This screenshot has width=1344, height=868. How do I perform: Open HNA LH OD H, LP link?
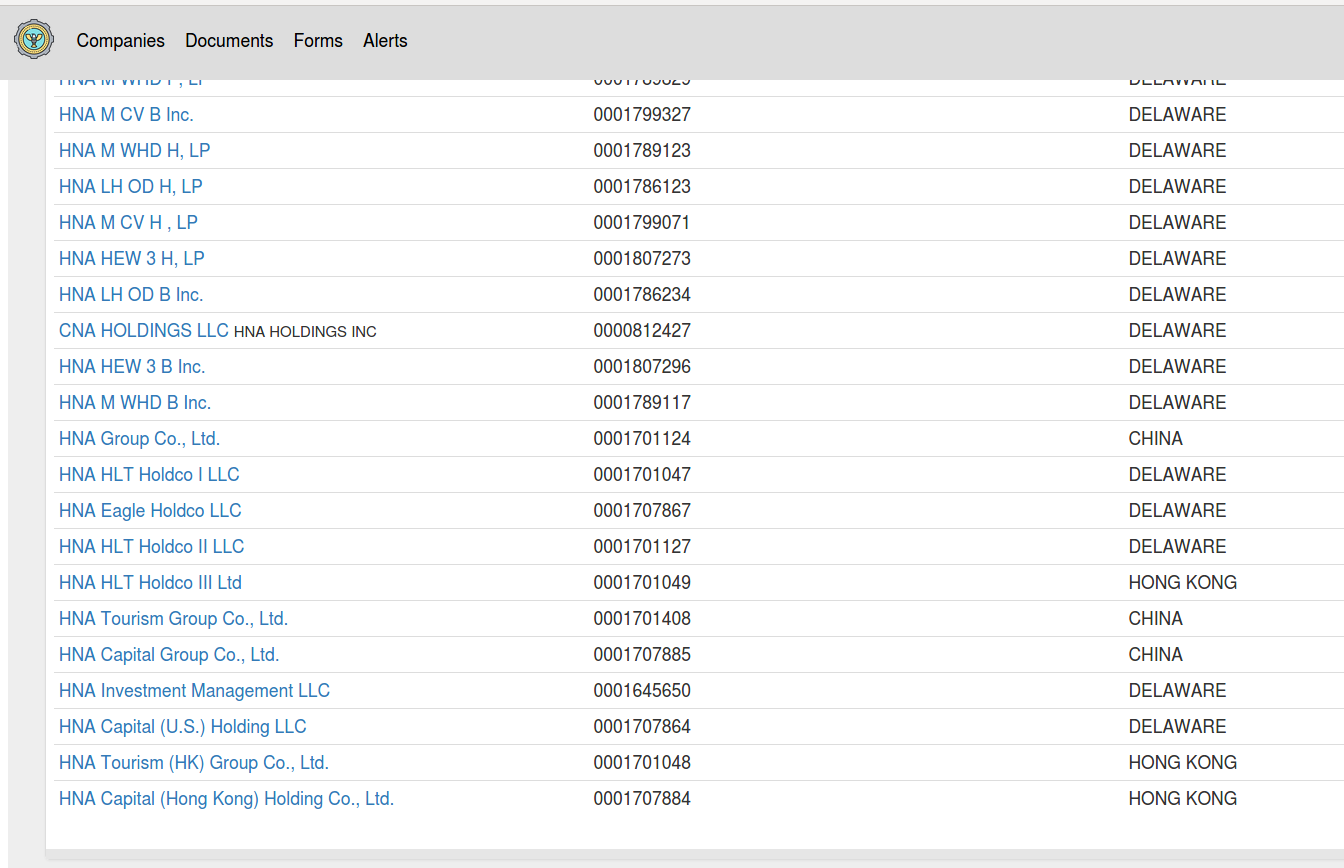tap(130, 187)
